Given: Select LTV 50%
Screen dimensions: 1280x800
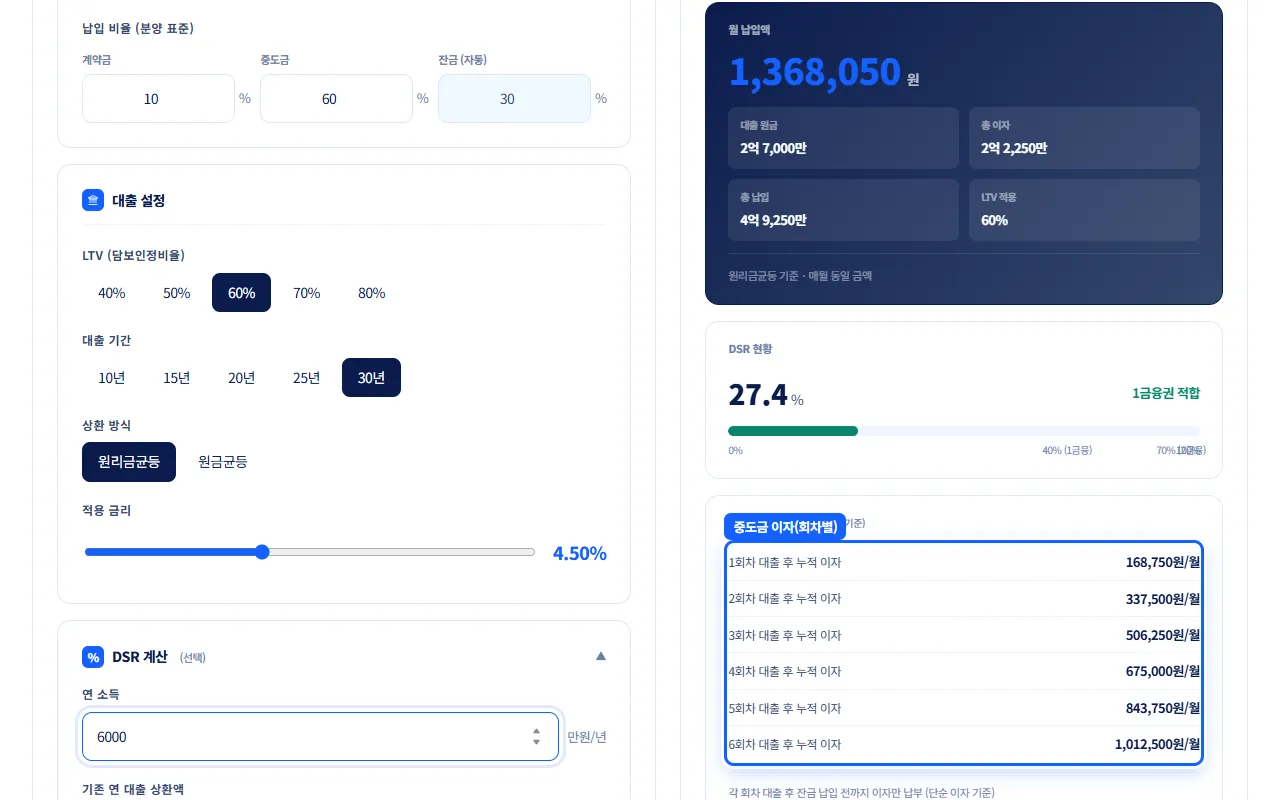Looking at the screenshot, I should click(177, 293).
